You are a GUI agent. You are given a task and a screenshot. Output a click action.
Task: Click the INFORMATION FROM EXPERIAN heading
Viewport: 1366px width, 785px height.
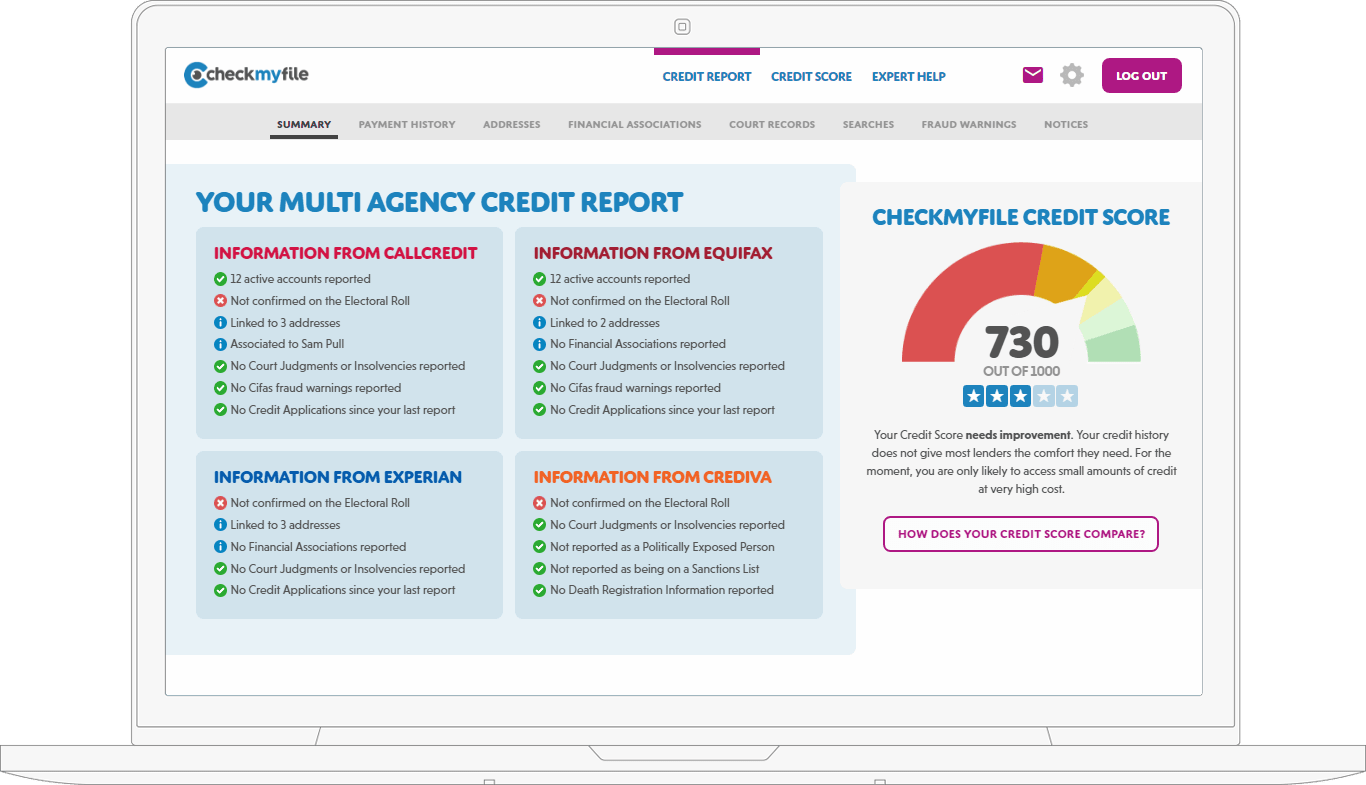click(x=338, y=477)
